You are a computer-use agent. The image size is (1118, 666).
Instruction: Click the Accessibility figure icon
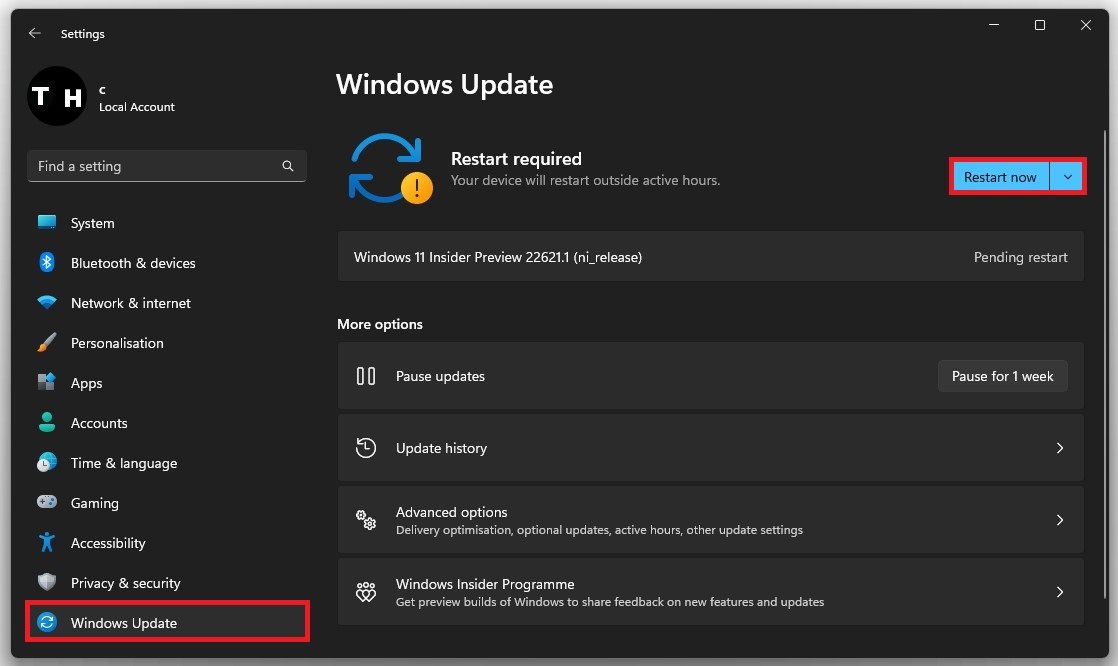47,542
